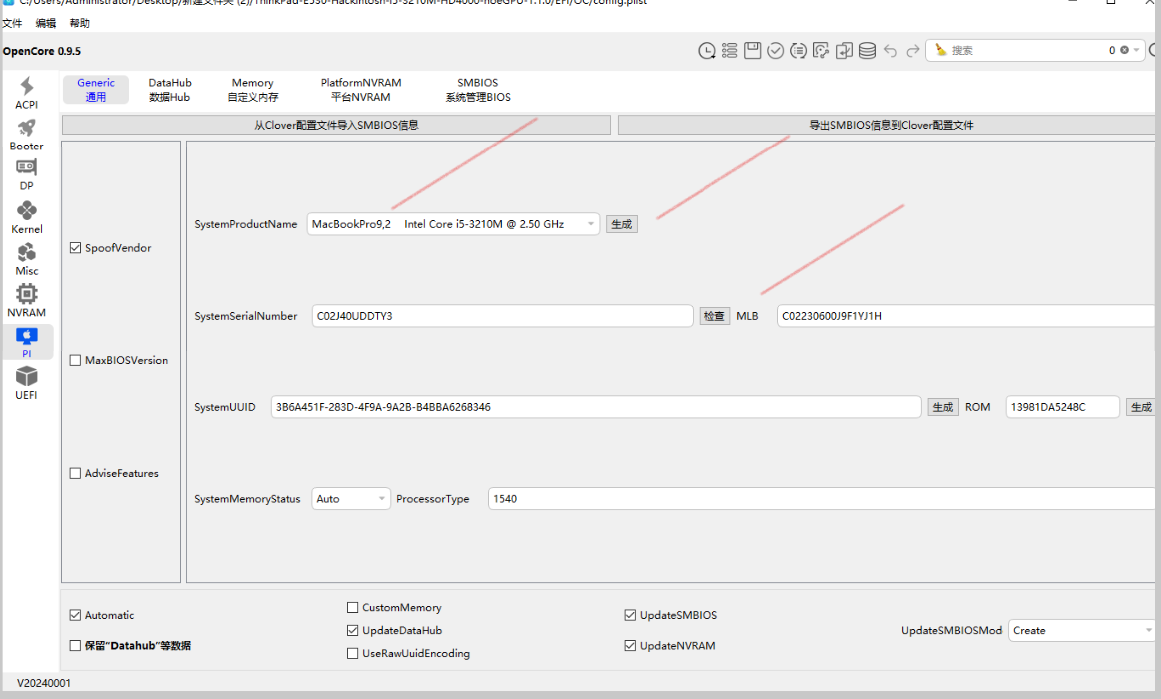
Task: Open the Misc section in sidebar
Action: click(x=27, y=259)
